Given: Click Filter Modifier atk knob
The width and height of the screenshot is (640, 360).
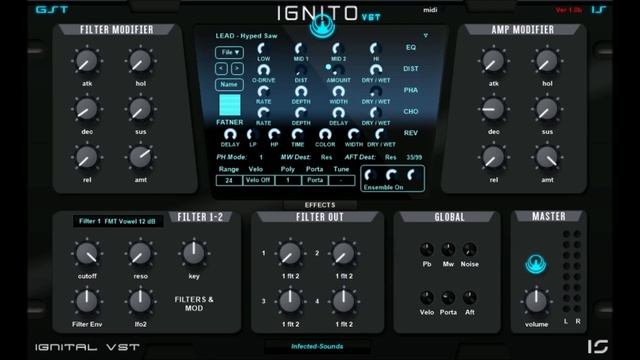Looking at the screenshot, I should (x=87, y=61).
